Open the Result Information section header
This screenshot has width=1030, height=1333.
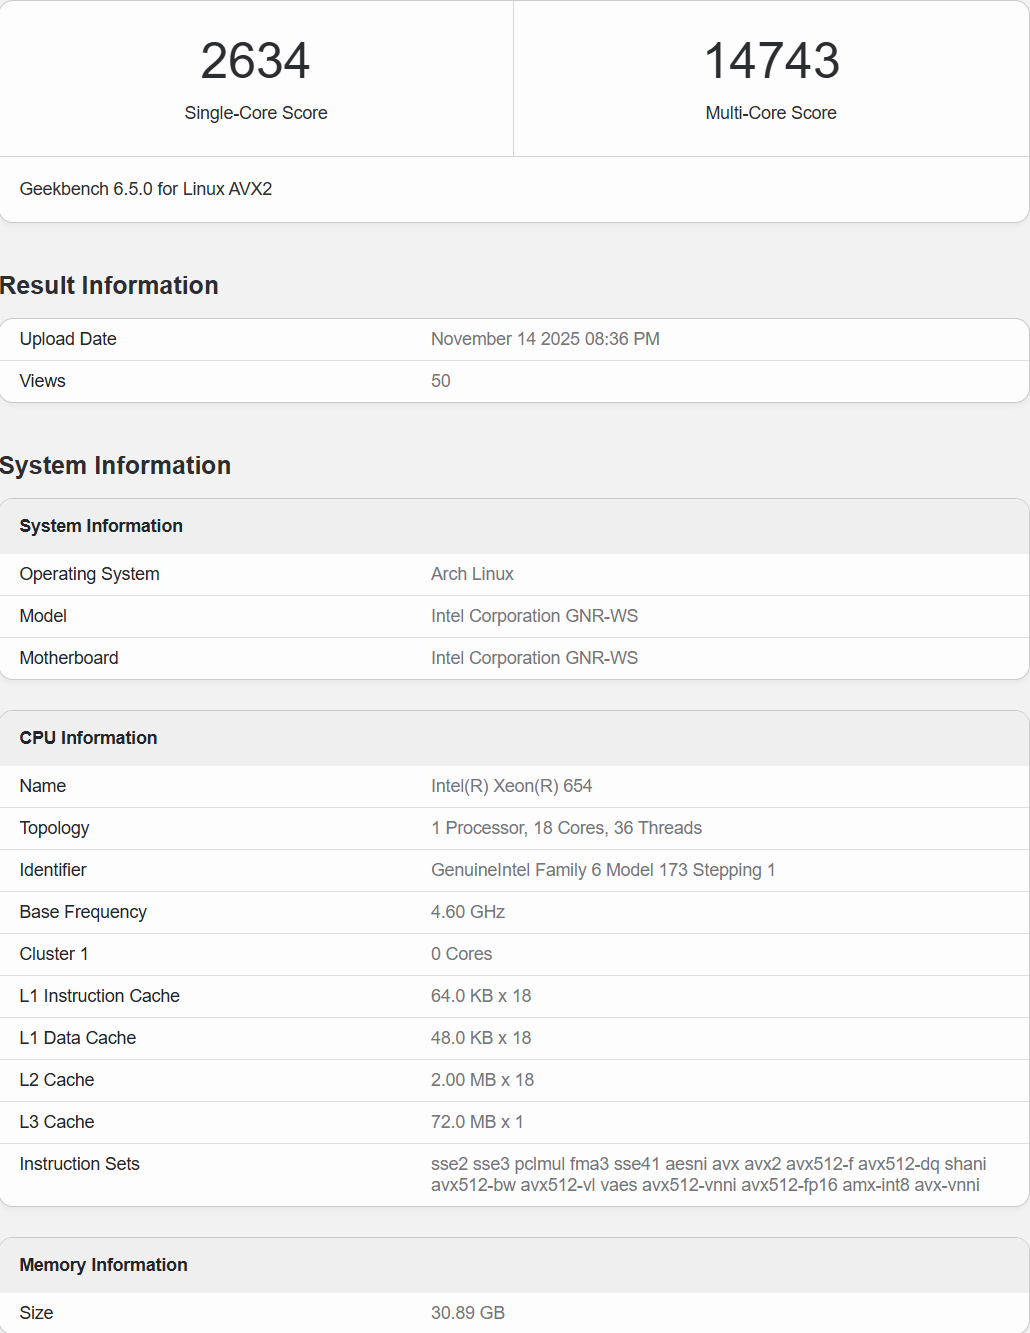(109, 285)
